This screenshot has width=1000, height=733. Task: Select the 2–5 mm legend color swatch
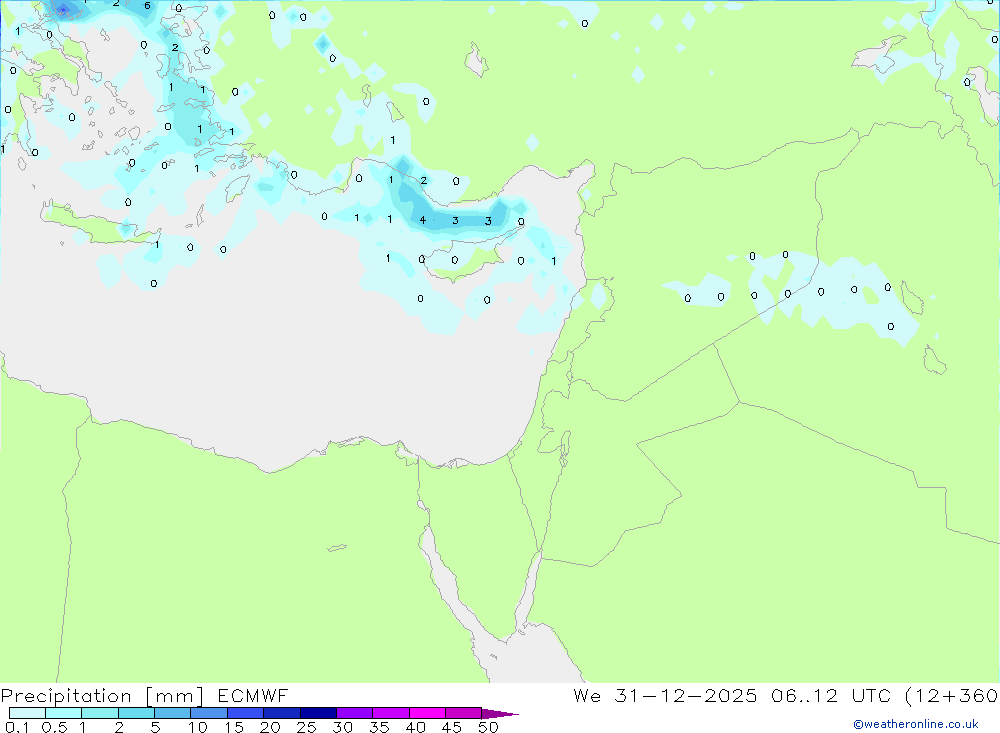[136, 713]
